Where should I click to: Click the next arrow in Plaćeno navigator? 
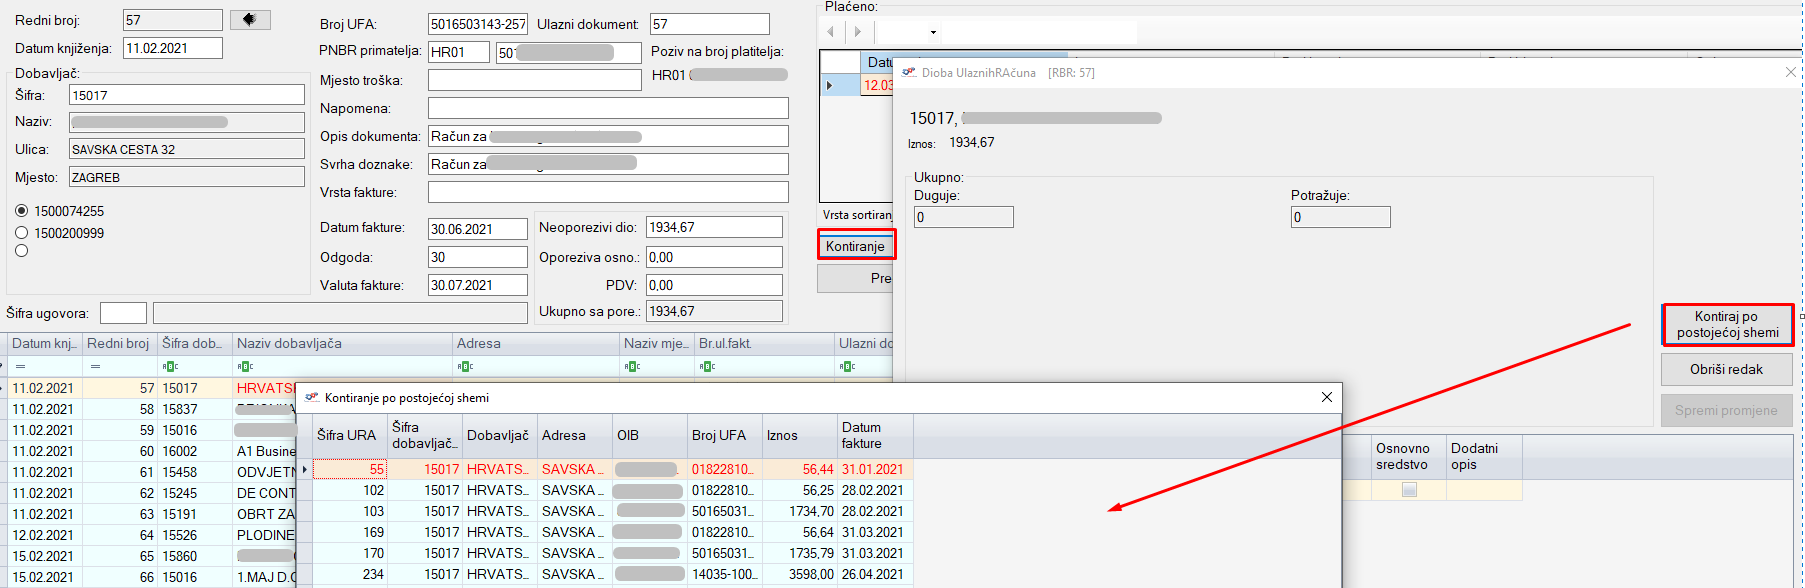[x=857, y=32]
